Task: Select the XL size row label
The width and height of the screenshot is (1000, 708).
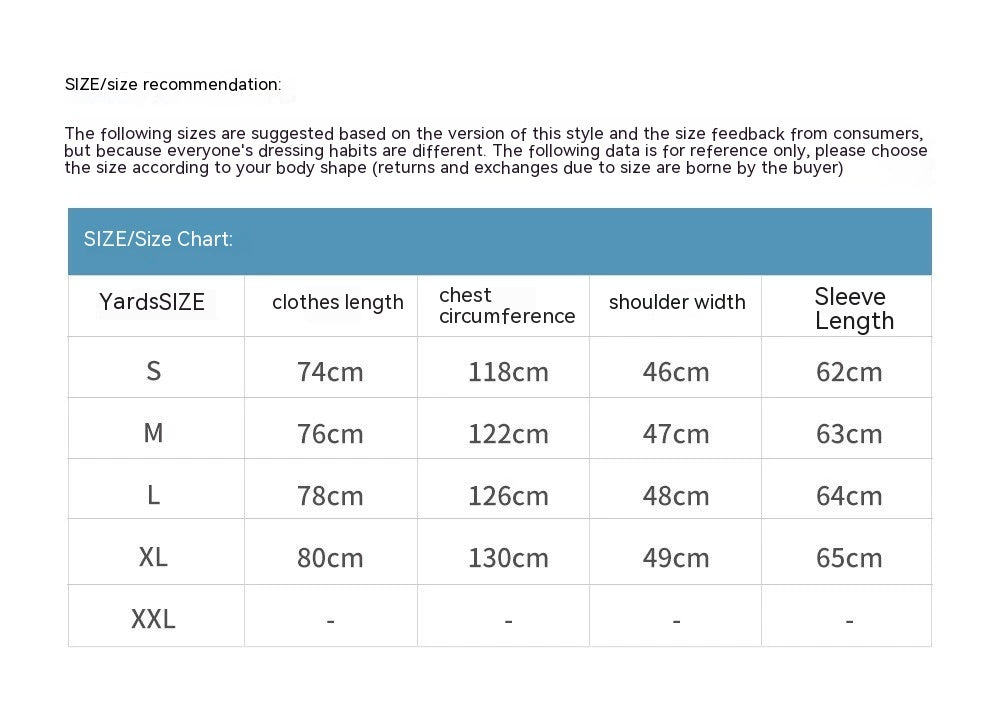Action: pyautogui.click(x=153, y=557)
